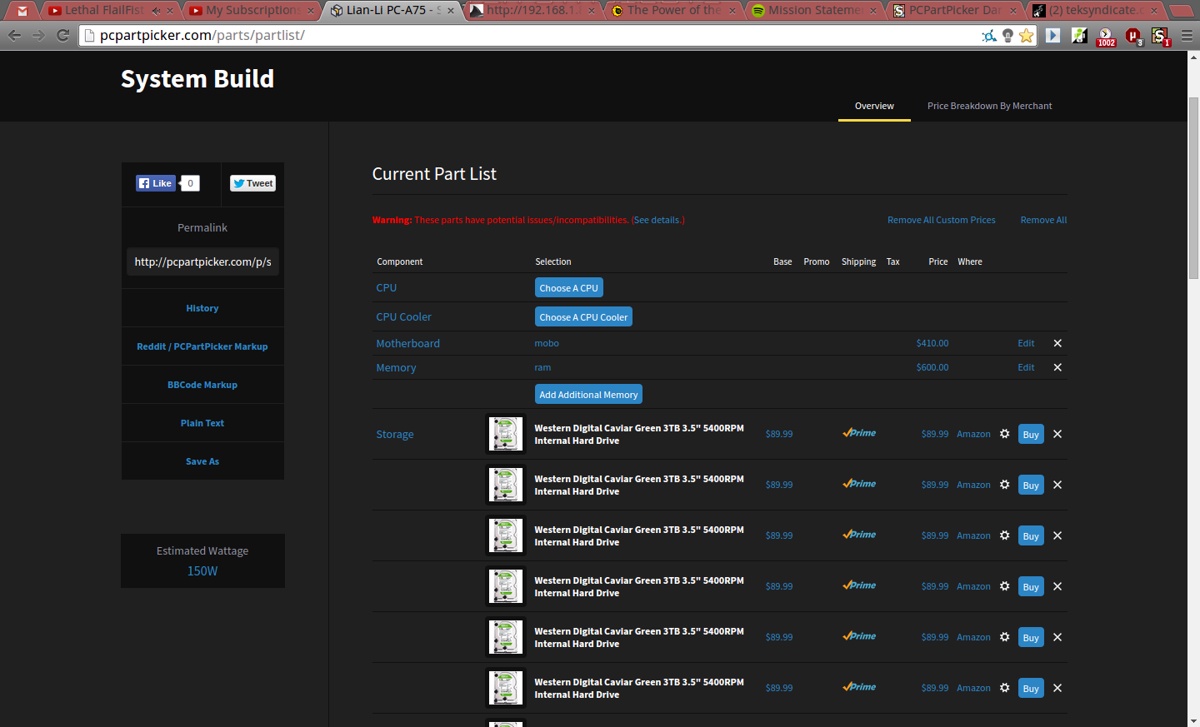Remove the Memory component with its X

(x=1057, y=367)
